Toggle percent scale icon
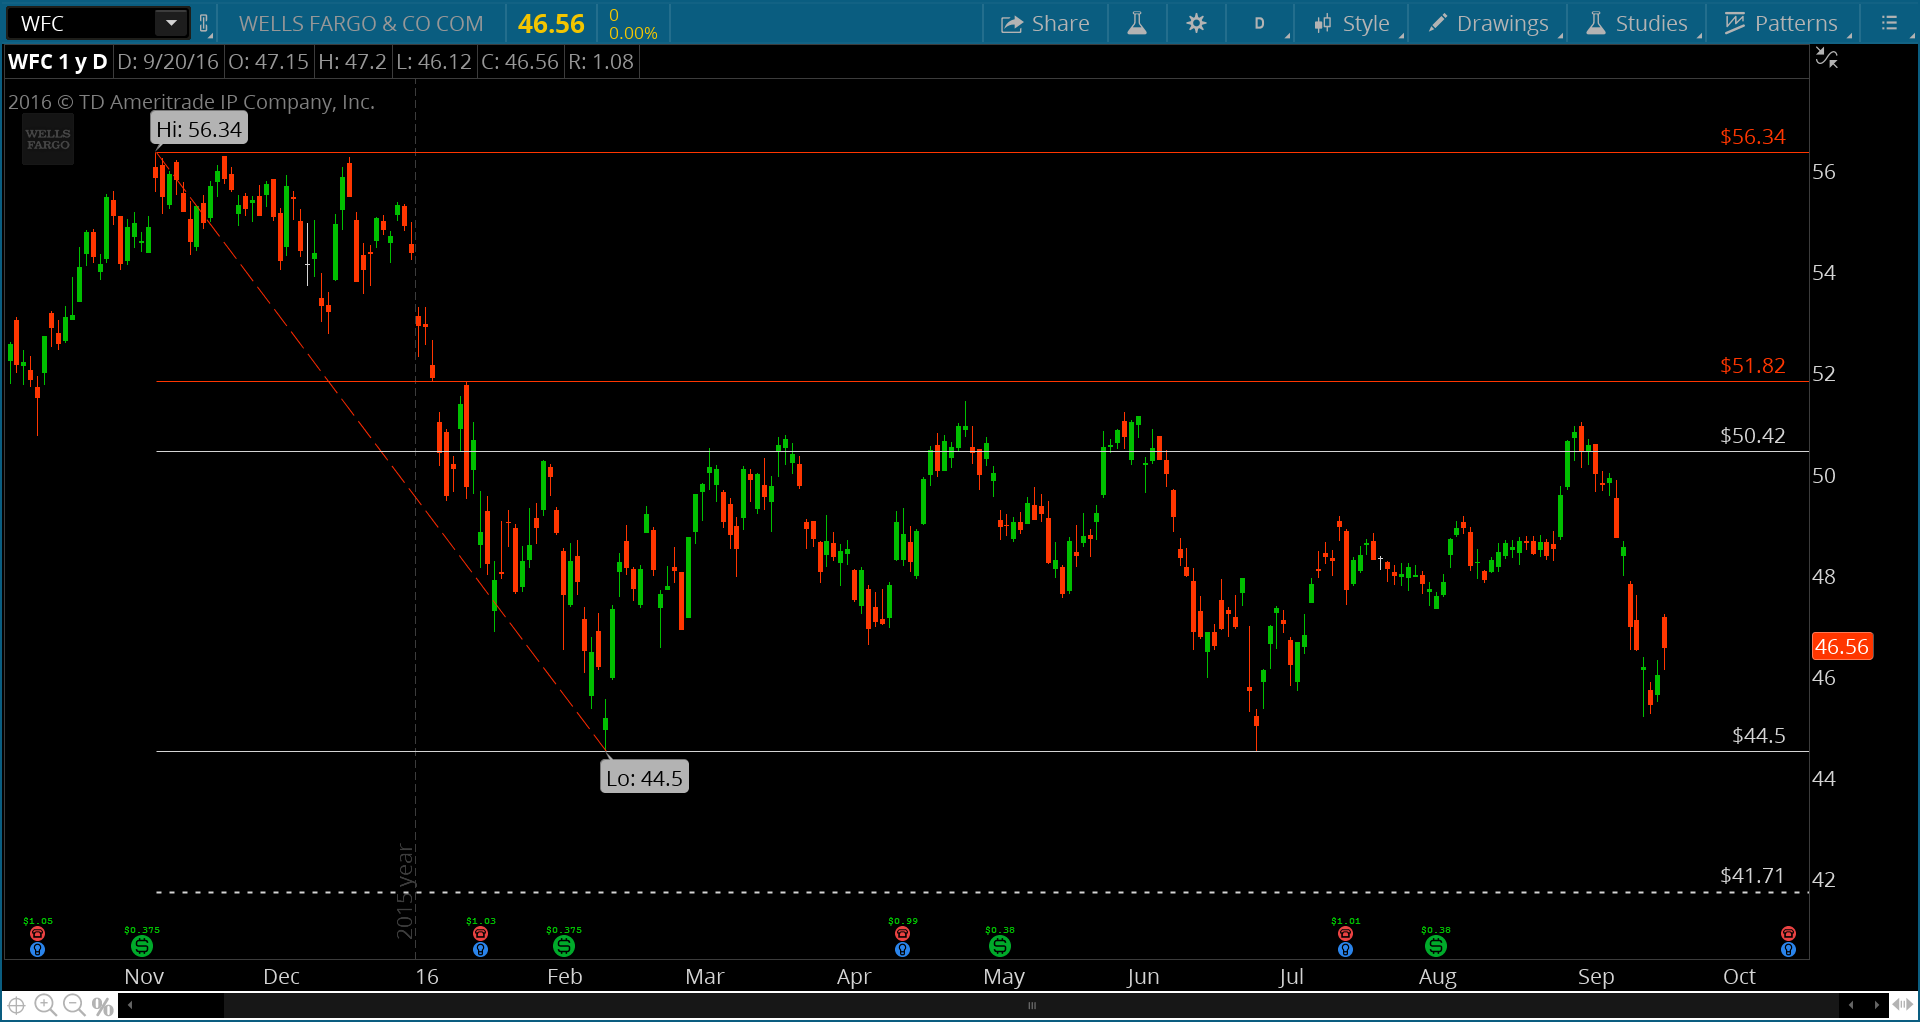Screen dimensions: 1920x1022 102,1006
